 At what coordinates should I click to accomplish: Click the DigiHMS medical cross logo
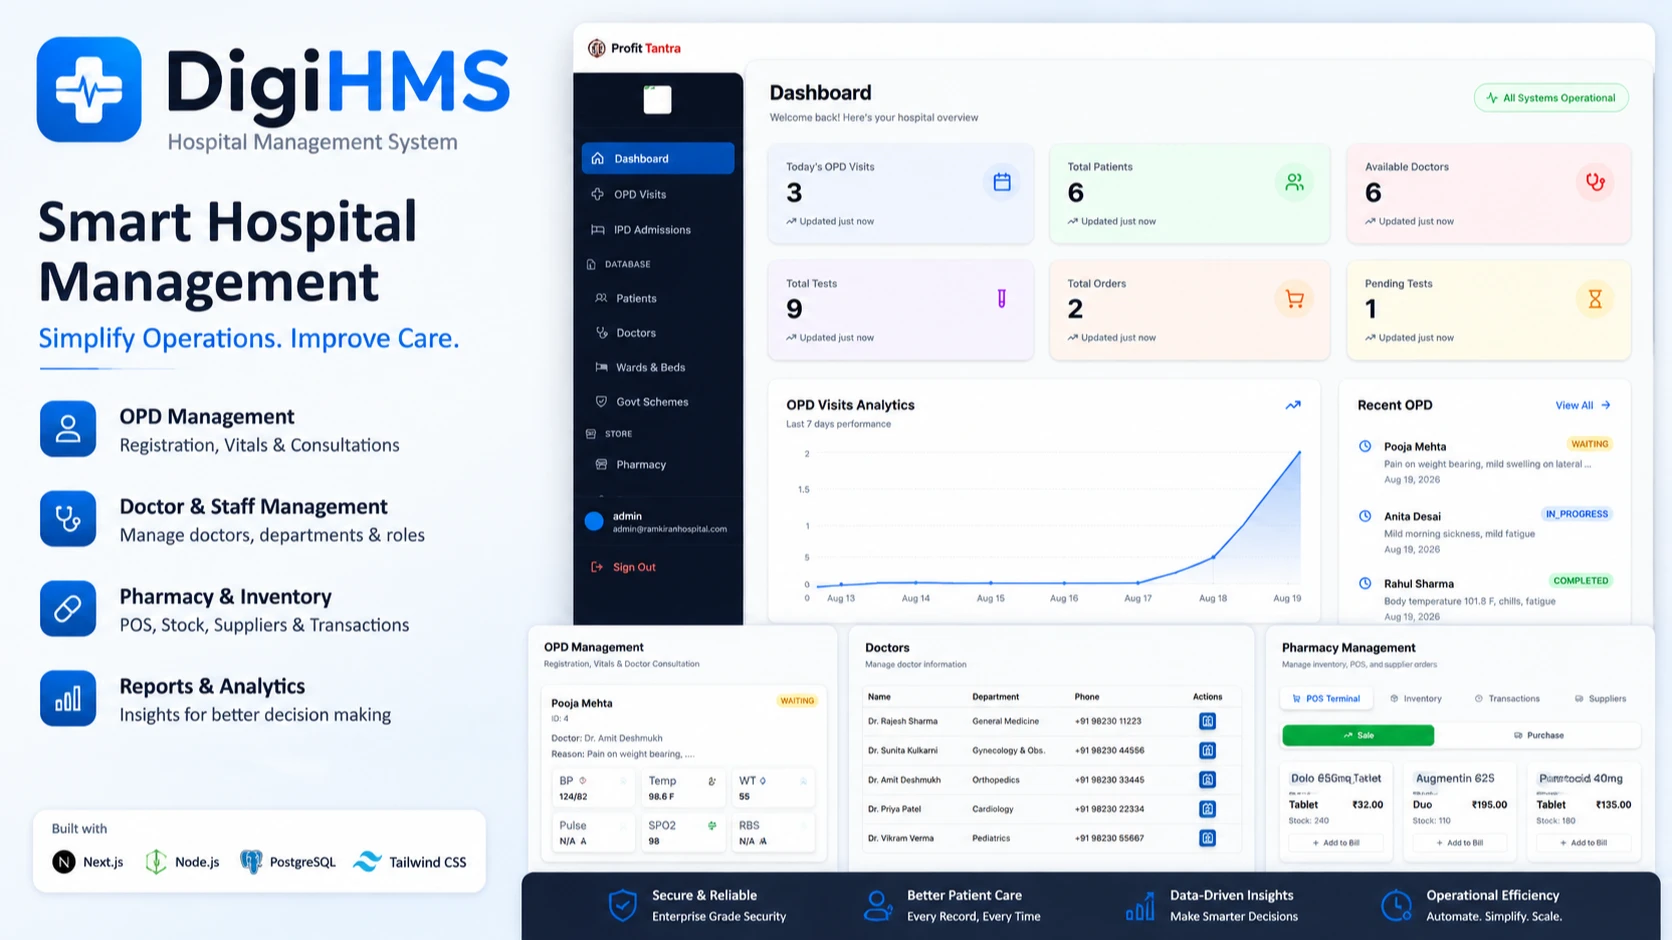89,90
